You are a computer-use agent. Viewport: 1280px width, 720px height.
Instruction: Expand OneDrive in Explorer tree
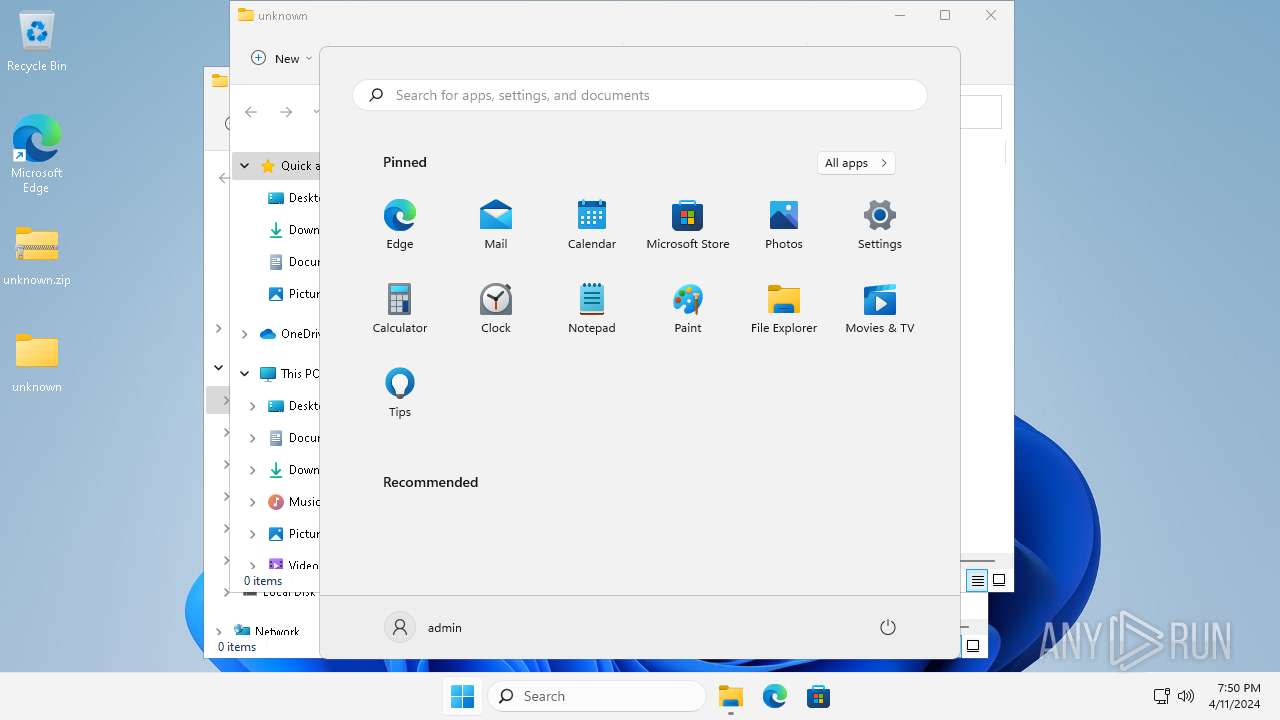point(244,334)
